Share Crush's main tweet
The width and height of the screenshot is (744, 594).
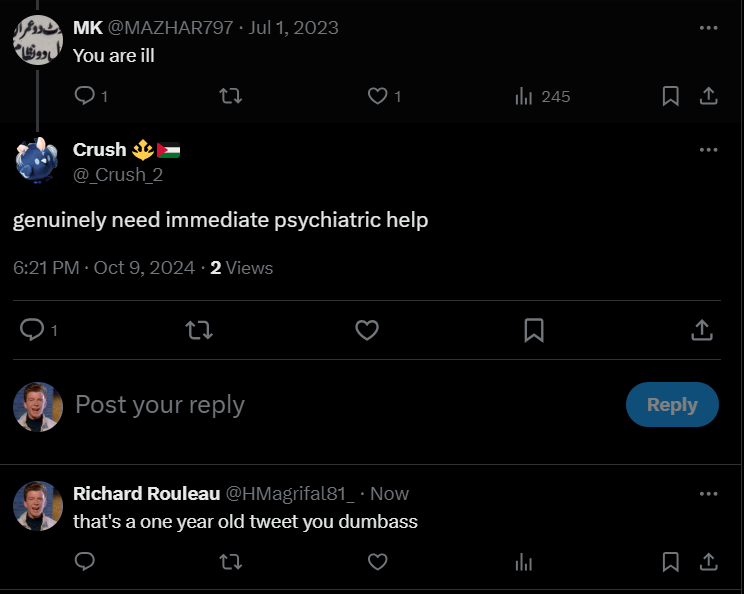click(702, 330)
